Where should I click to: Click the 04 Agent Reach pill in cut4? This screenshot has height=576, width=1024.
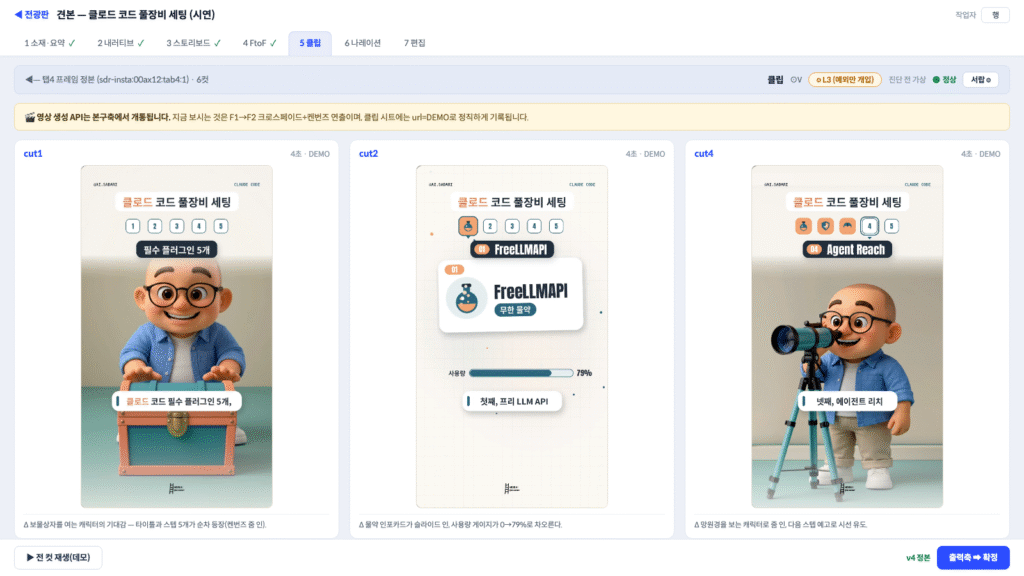(x=848, y=249)
